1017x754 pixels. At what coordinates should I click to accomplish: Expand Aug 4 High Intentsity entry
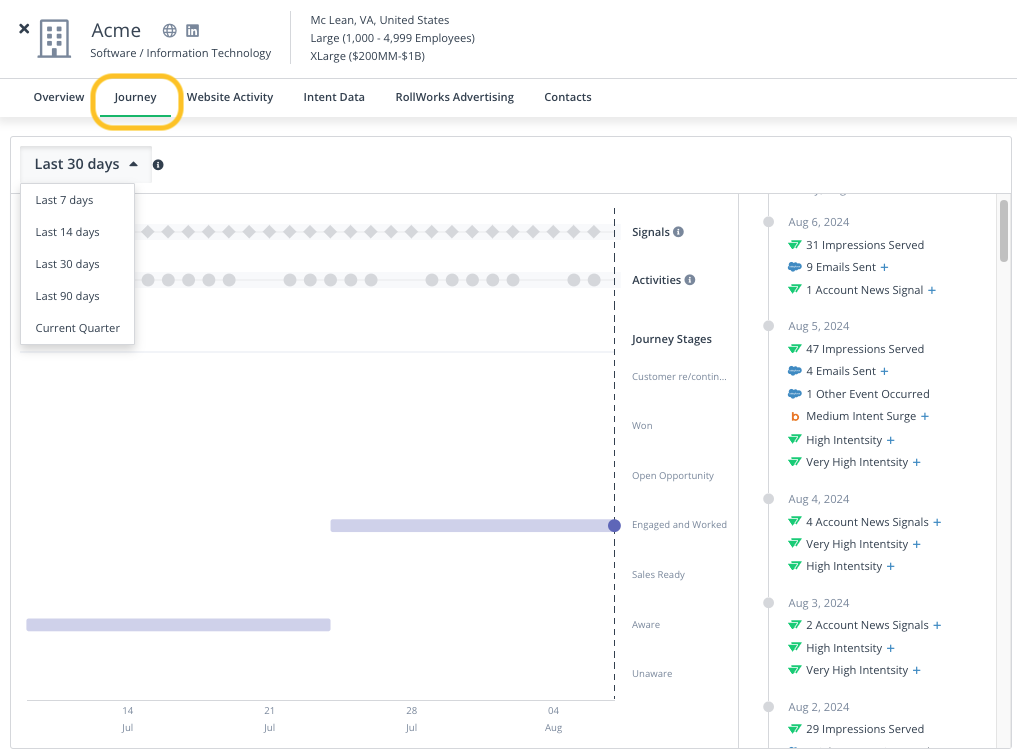(891, 567)
